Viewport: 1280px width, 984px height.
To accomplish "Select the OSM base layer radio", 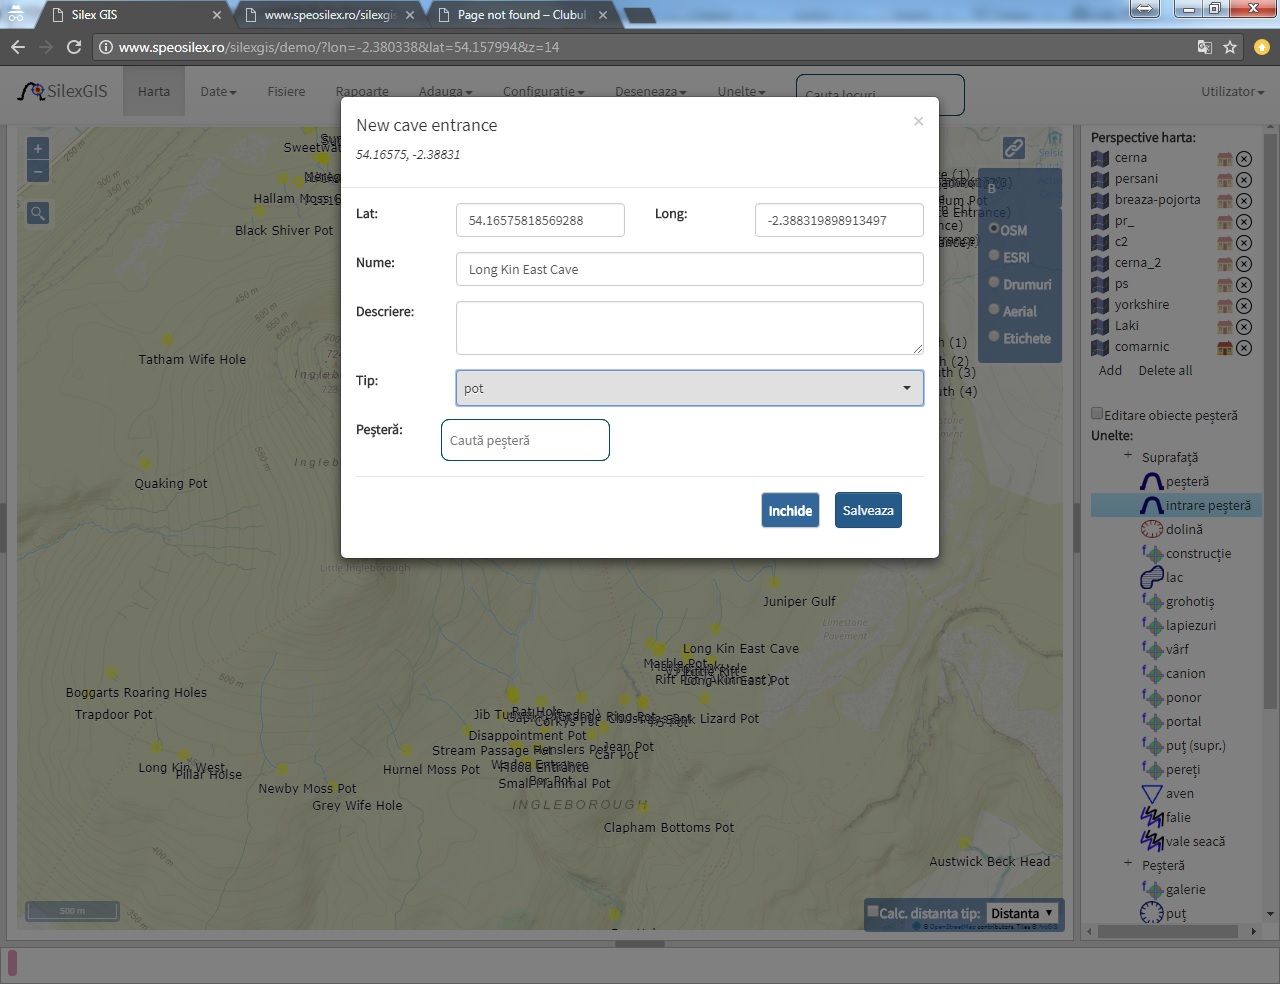I will [x=994, y=229].
